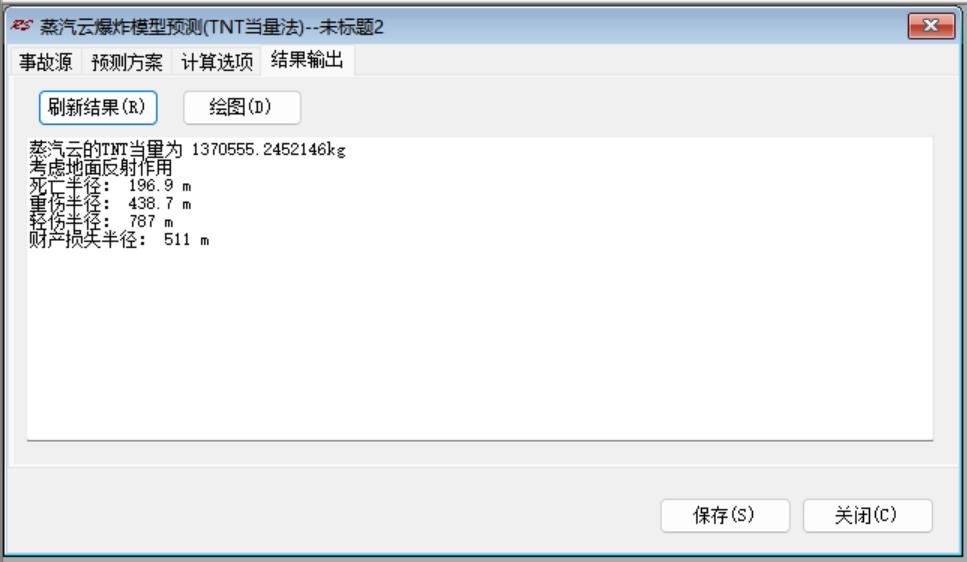Save the results with 保存(S)

pos(724,515)
